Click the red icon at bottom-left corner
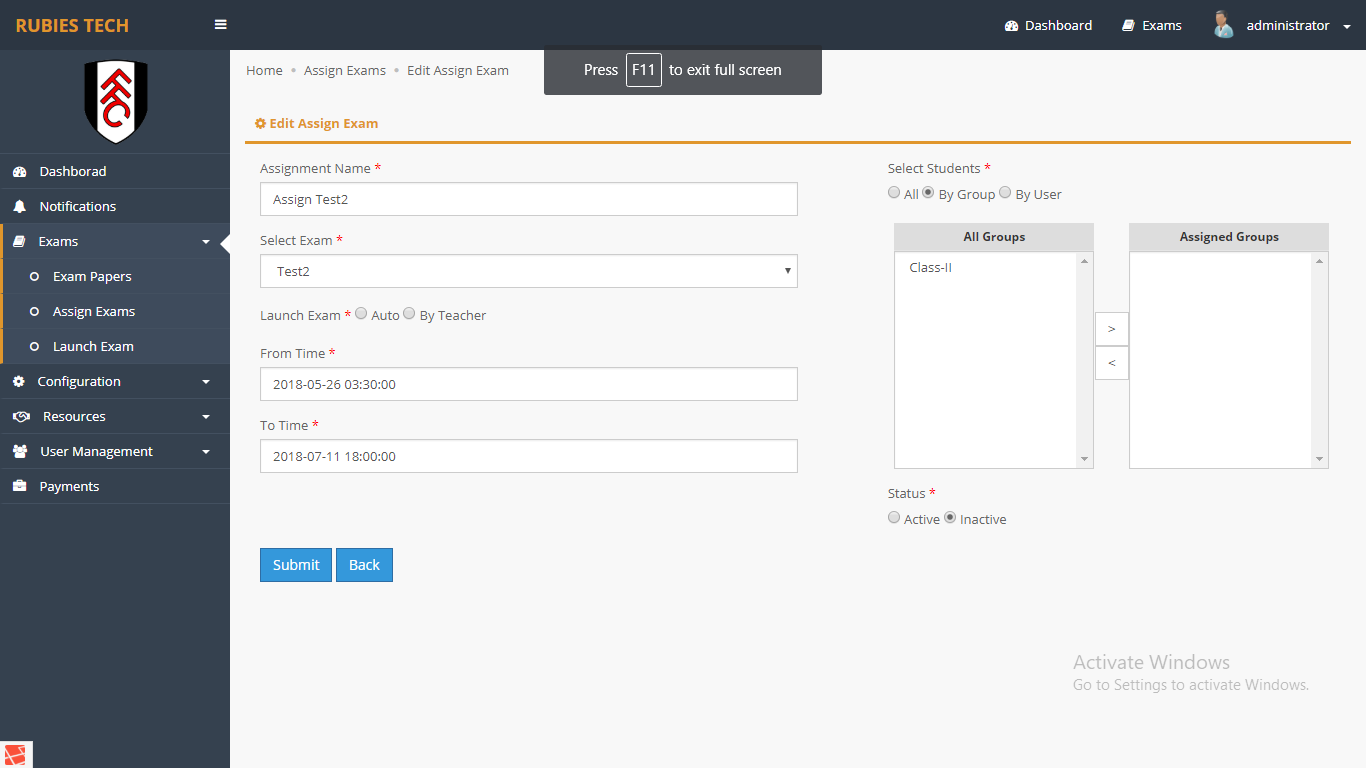 click(17, 754)
